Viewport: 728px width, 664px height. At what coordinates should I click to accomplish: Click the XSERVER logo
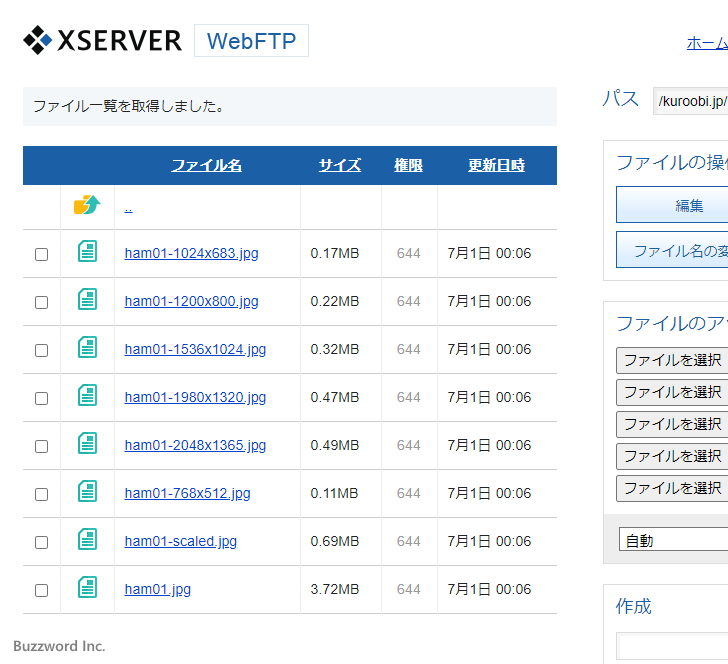point(103,41)
